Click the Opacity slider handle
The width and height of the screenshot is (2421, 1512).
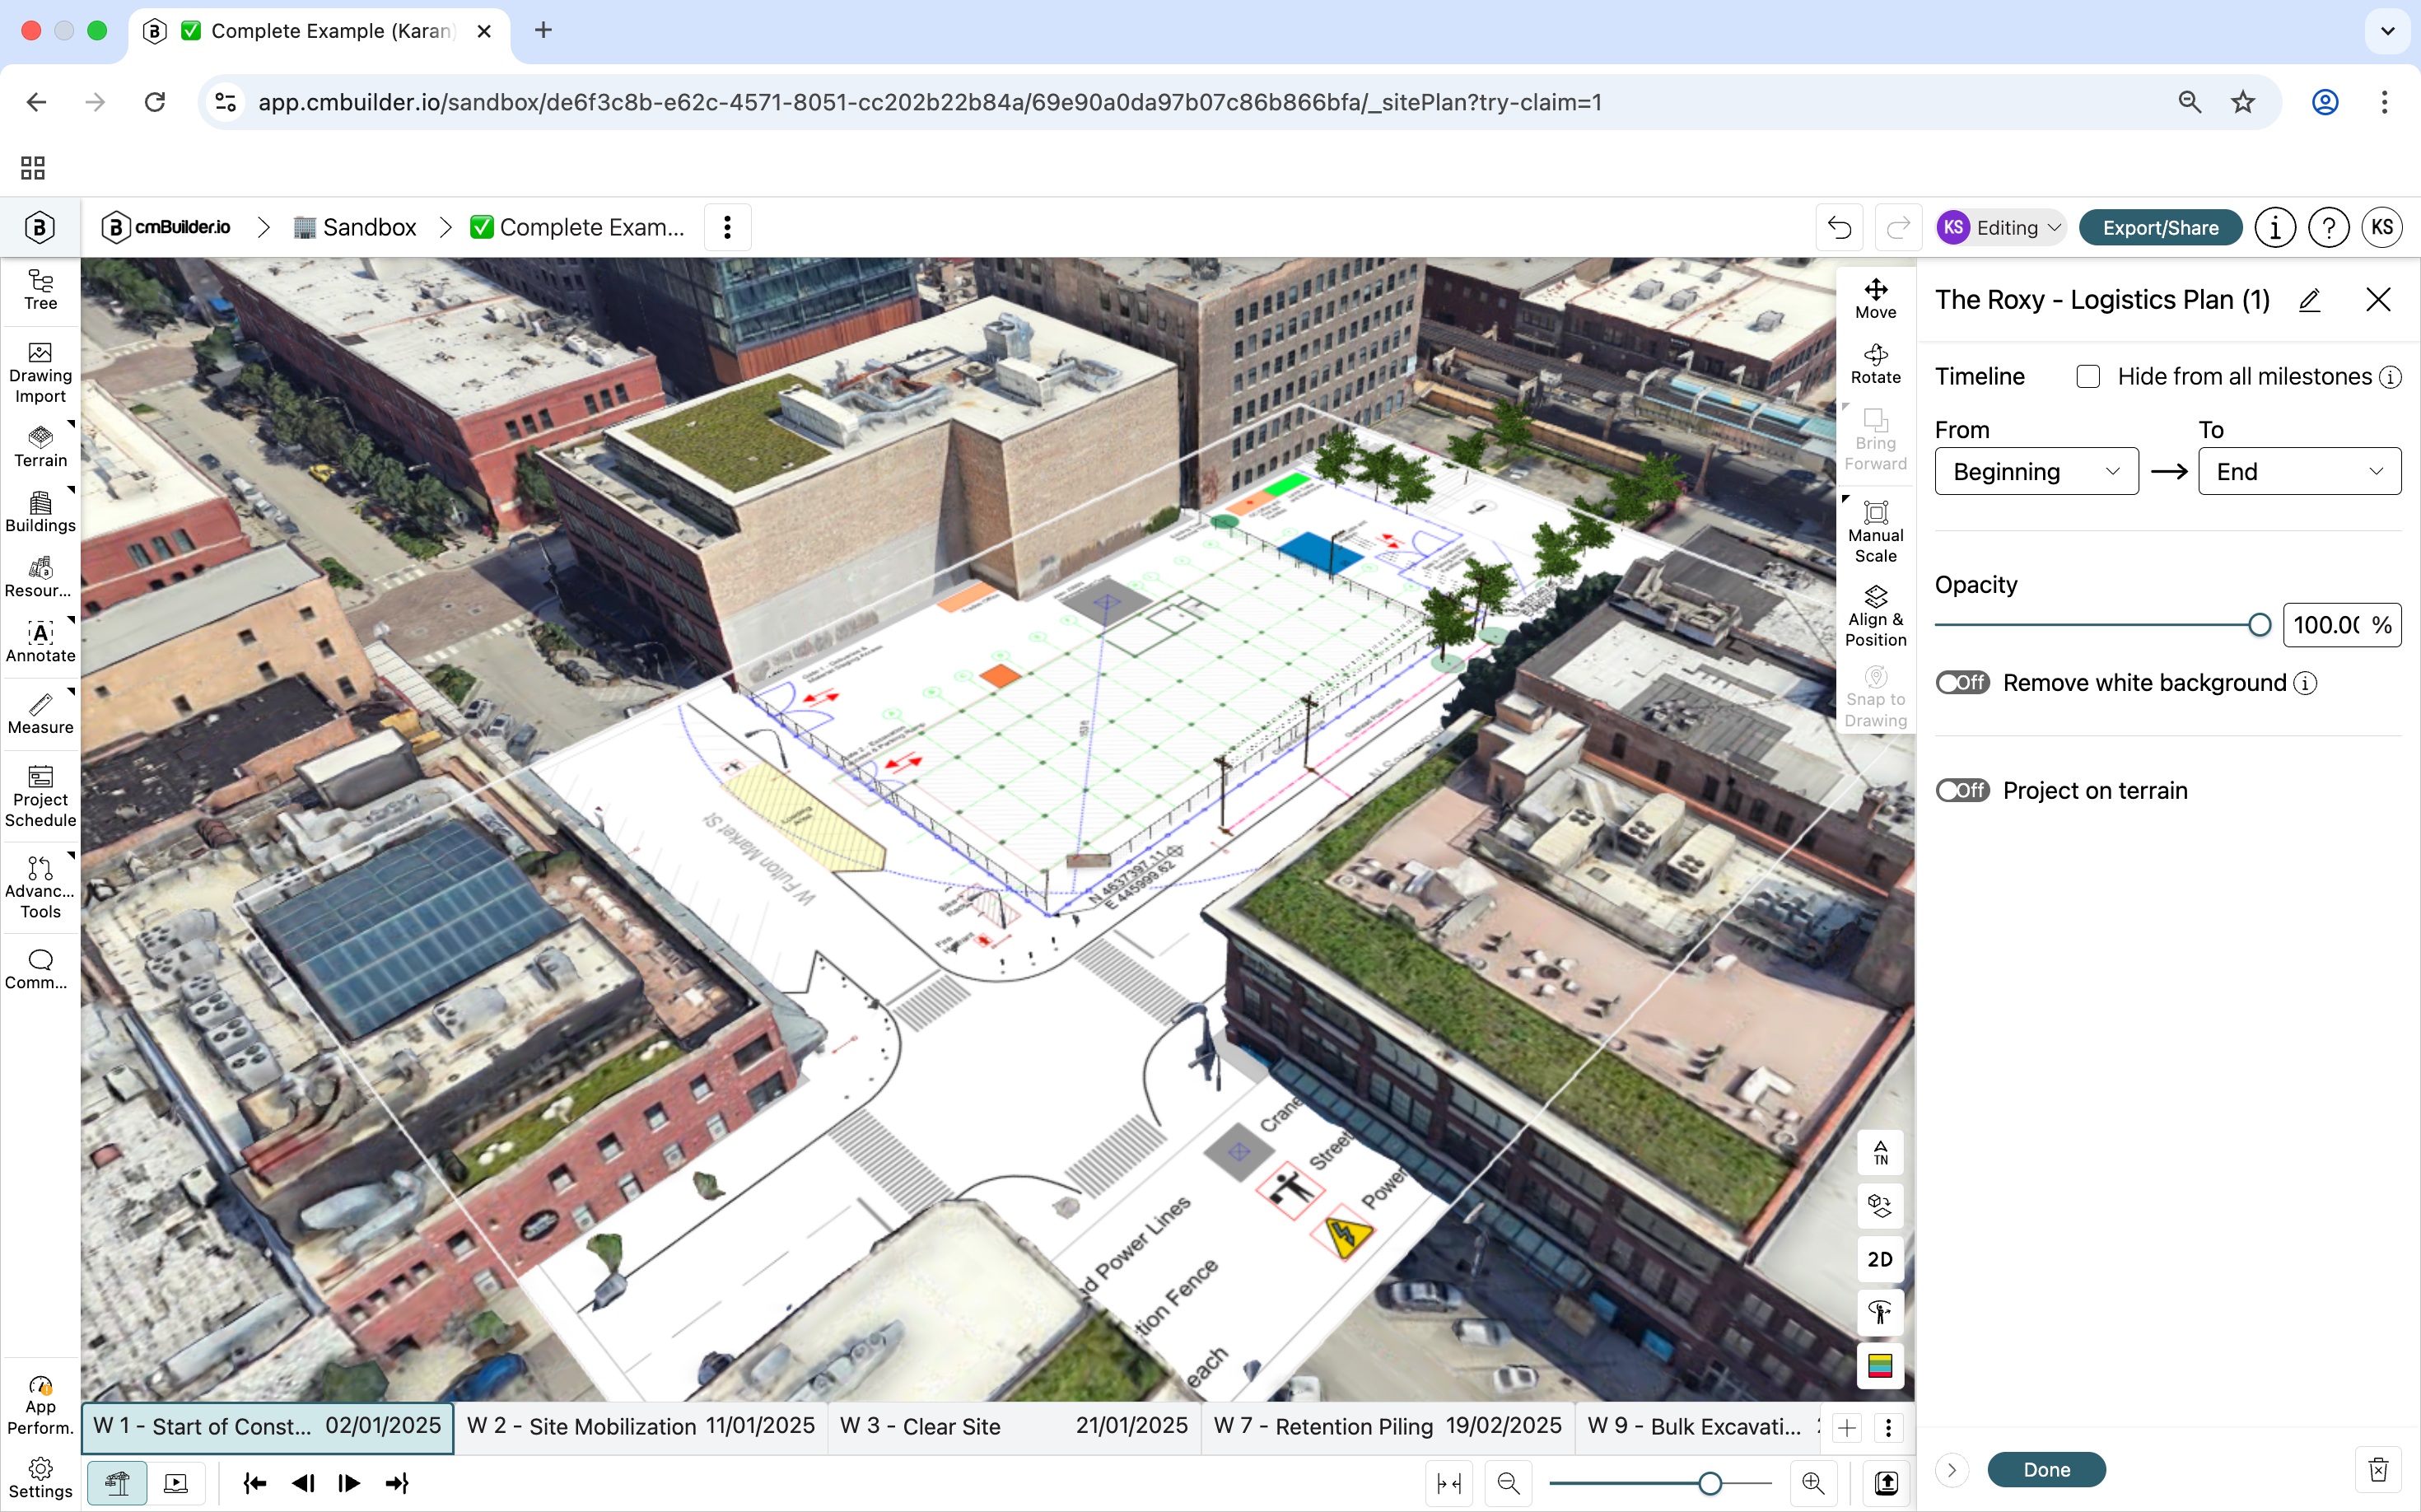point(2258,625)
